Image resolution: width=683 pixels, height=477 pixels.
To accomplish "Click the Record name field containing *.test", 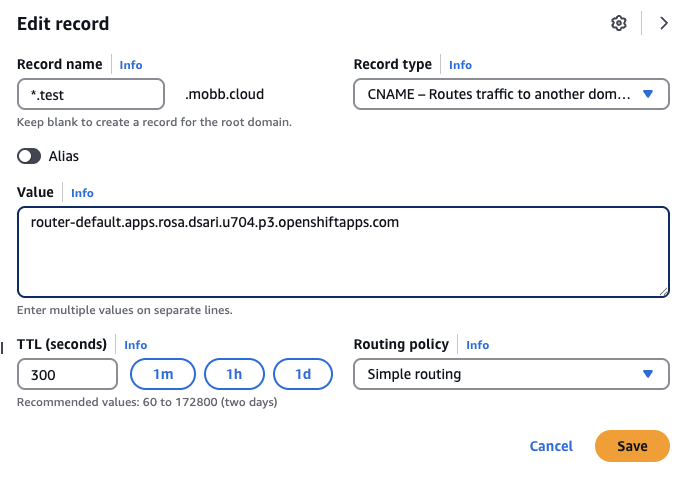I will pyautogui.click(x=91, y=94).
